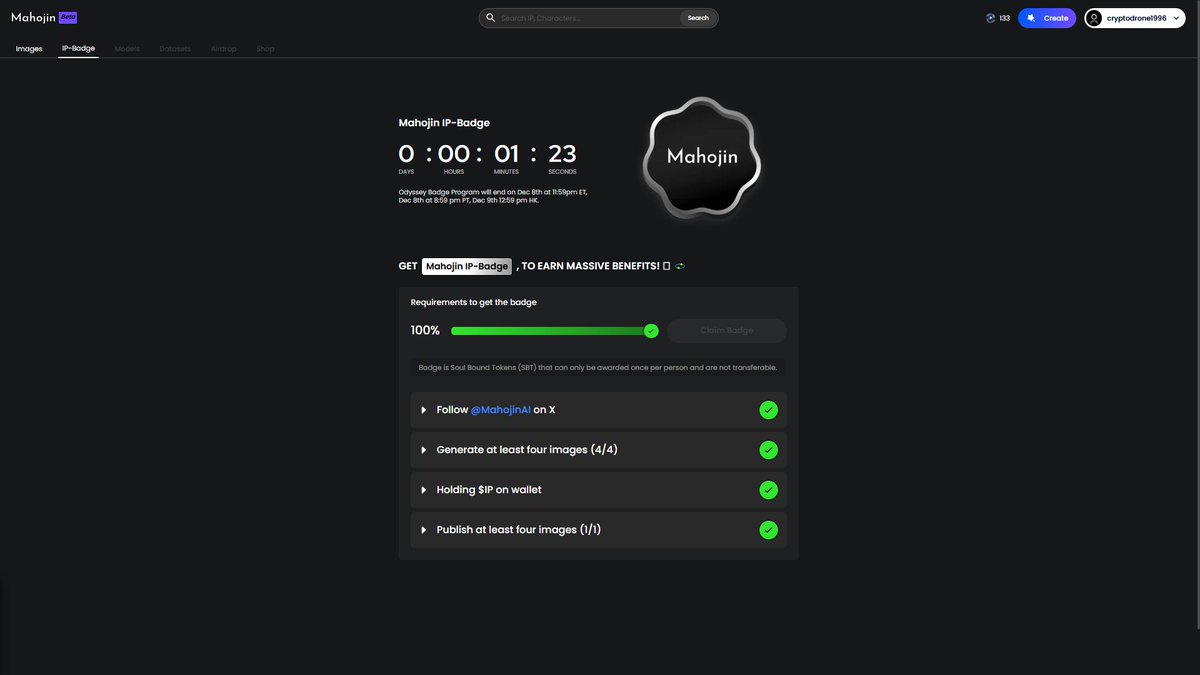Click the Odyssey Badge Program end notice
This screenshot has width=1200, height=675.
click(493, 196)
